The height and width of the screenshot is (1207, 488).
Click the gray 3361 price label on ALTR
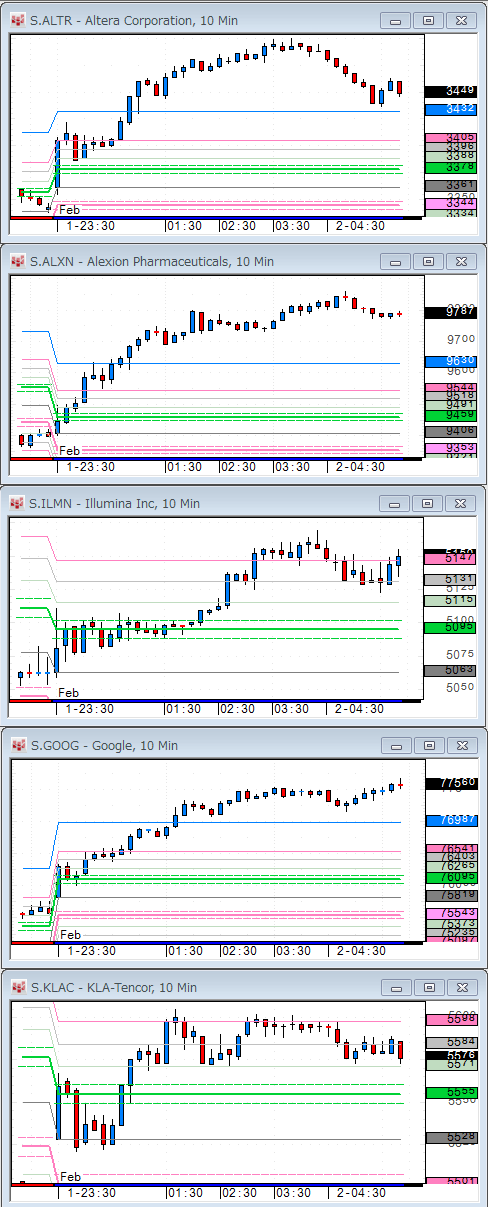coord(451,185)
